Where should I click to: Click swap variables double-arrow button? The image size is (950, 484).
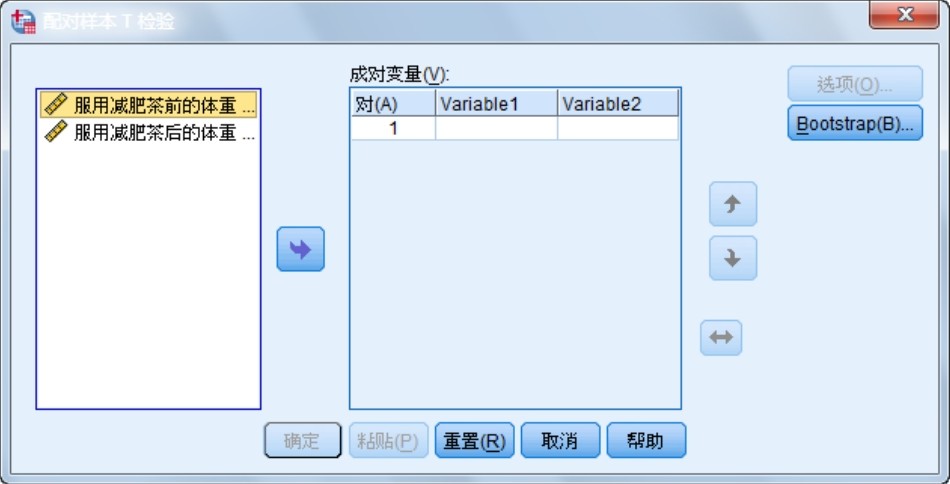tap(721, 337)
